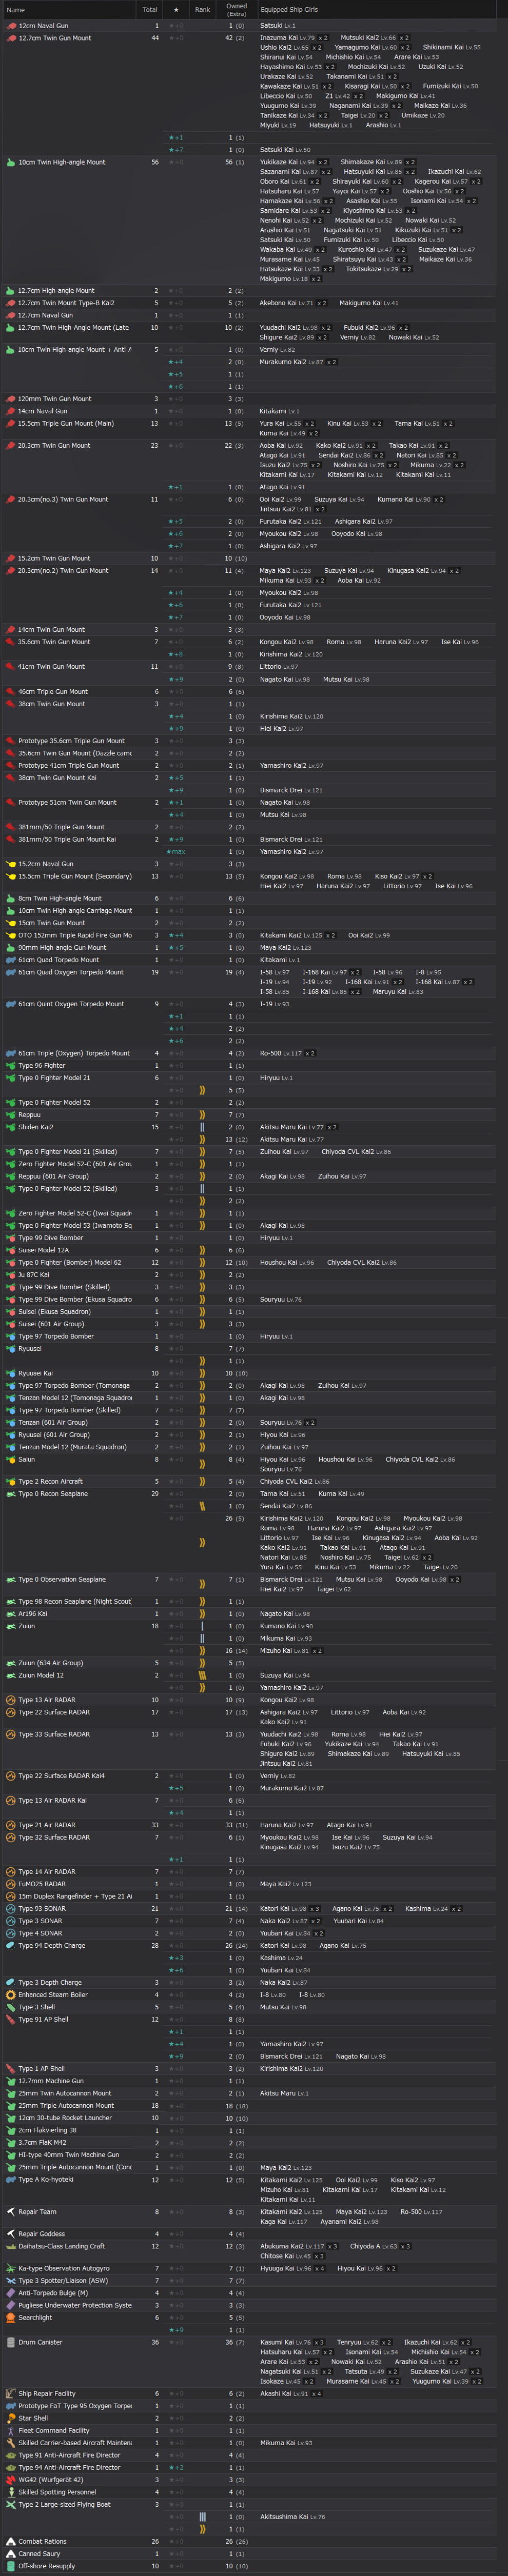Click the Zuiun Model 12 icon

(11, 1675)
